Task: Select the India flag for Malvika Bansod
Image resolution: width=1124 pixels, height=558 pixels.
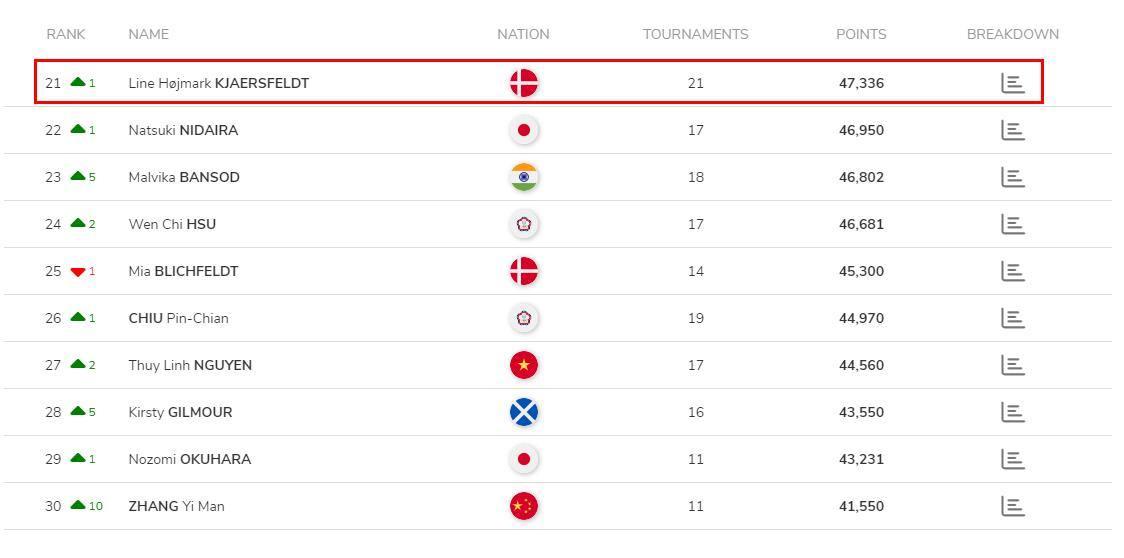Action: point(524,177)
